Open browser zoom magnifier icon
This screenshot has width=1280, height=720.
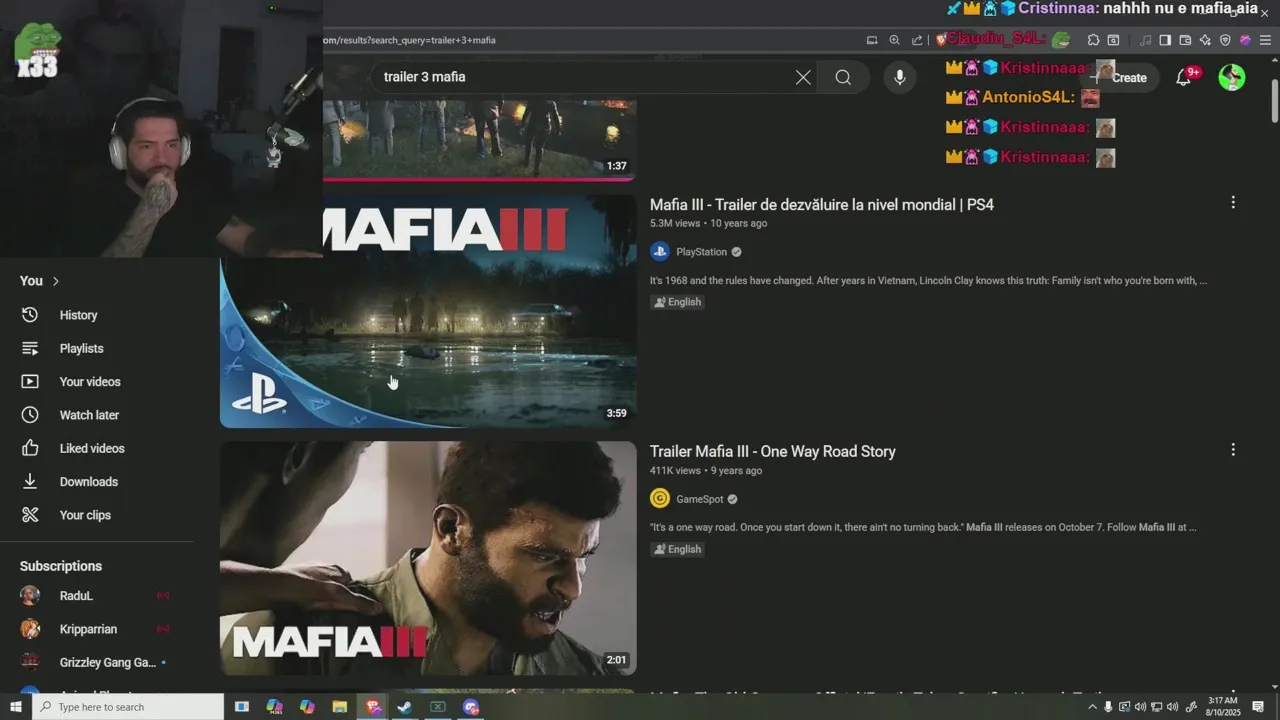[895, 40]
